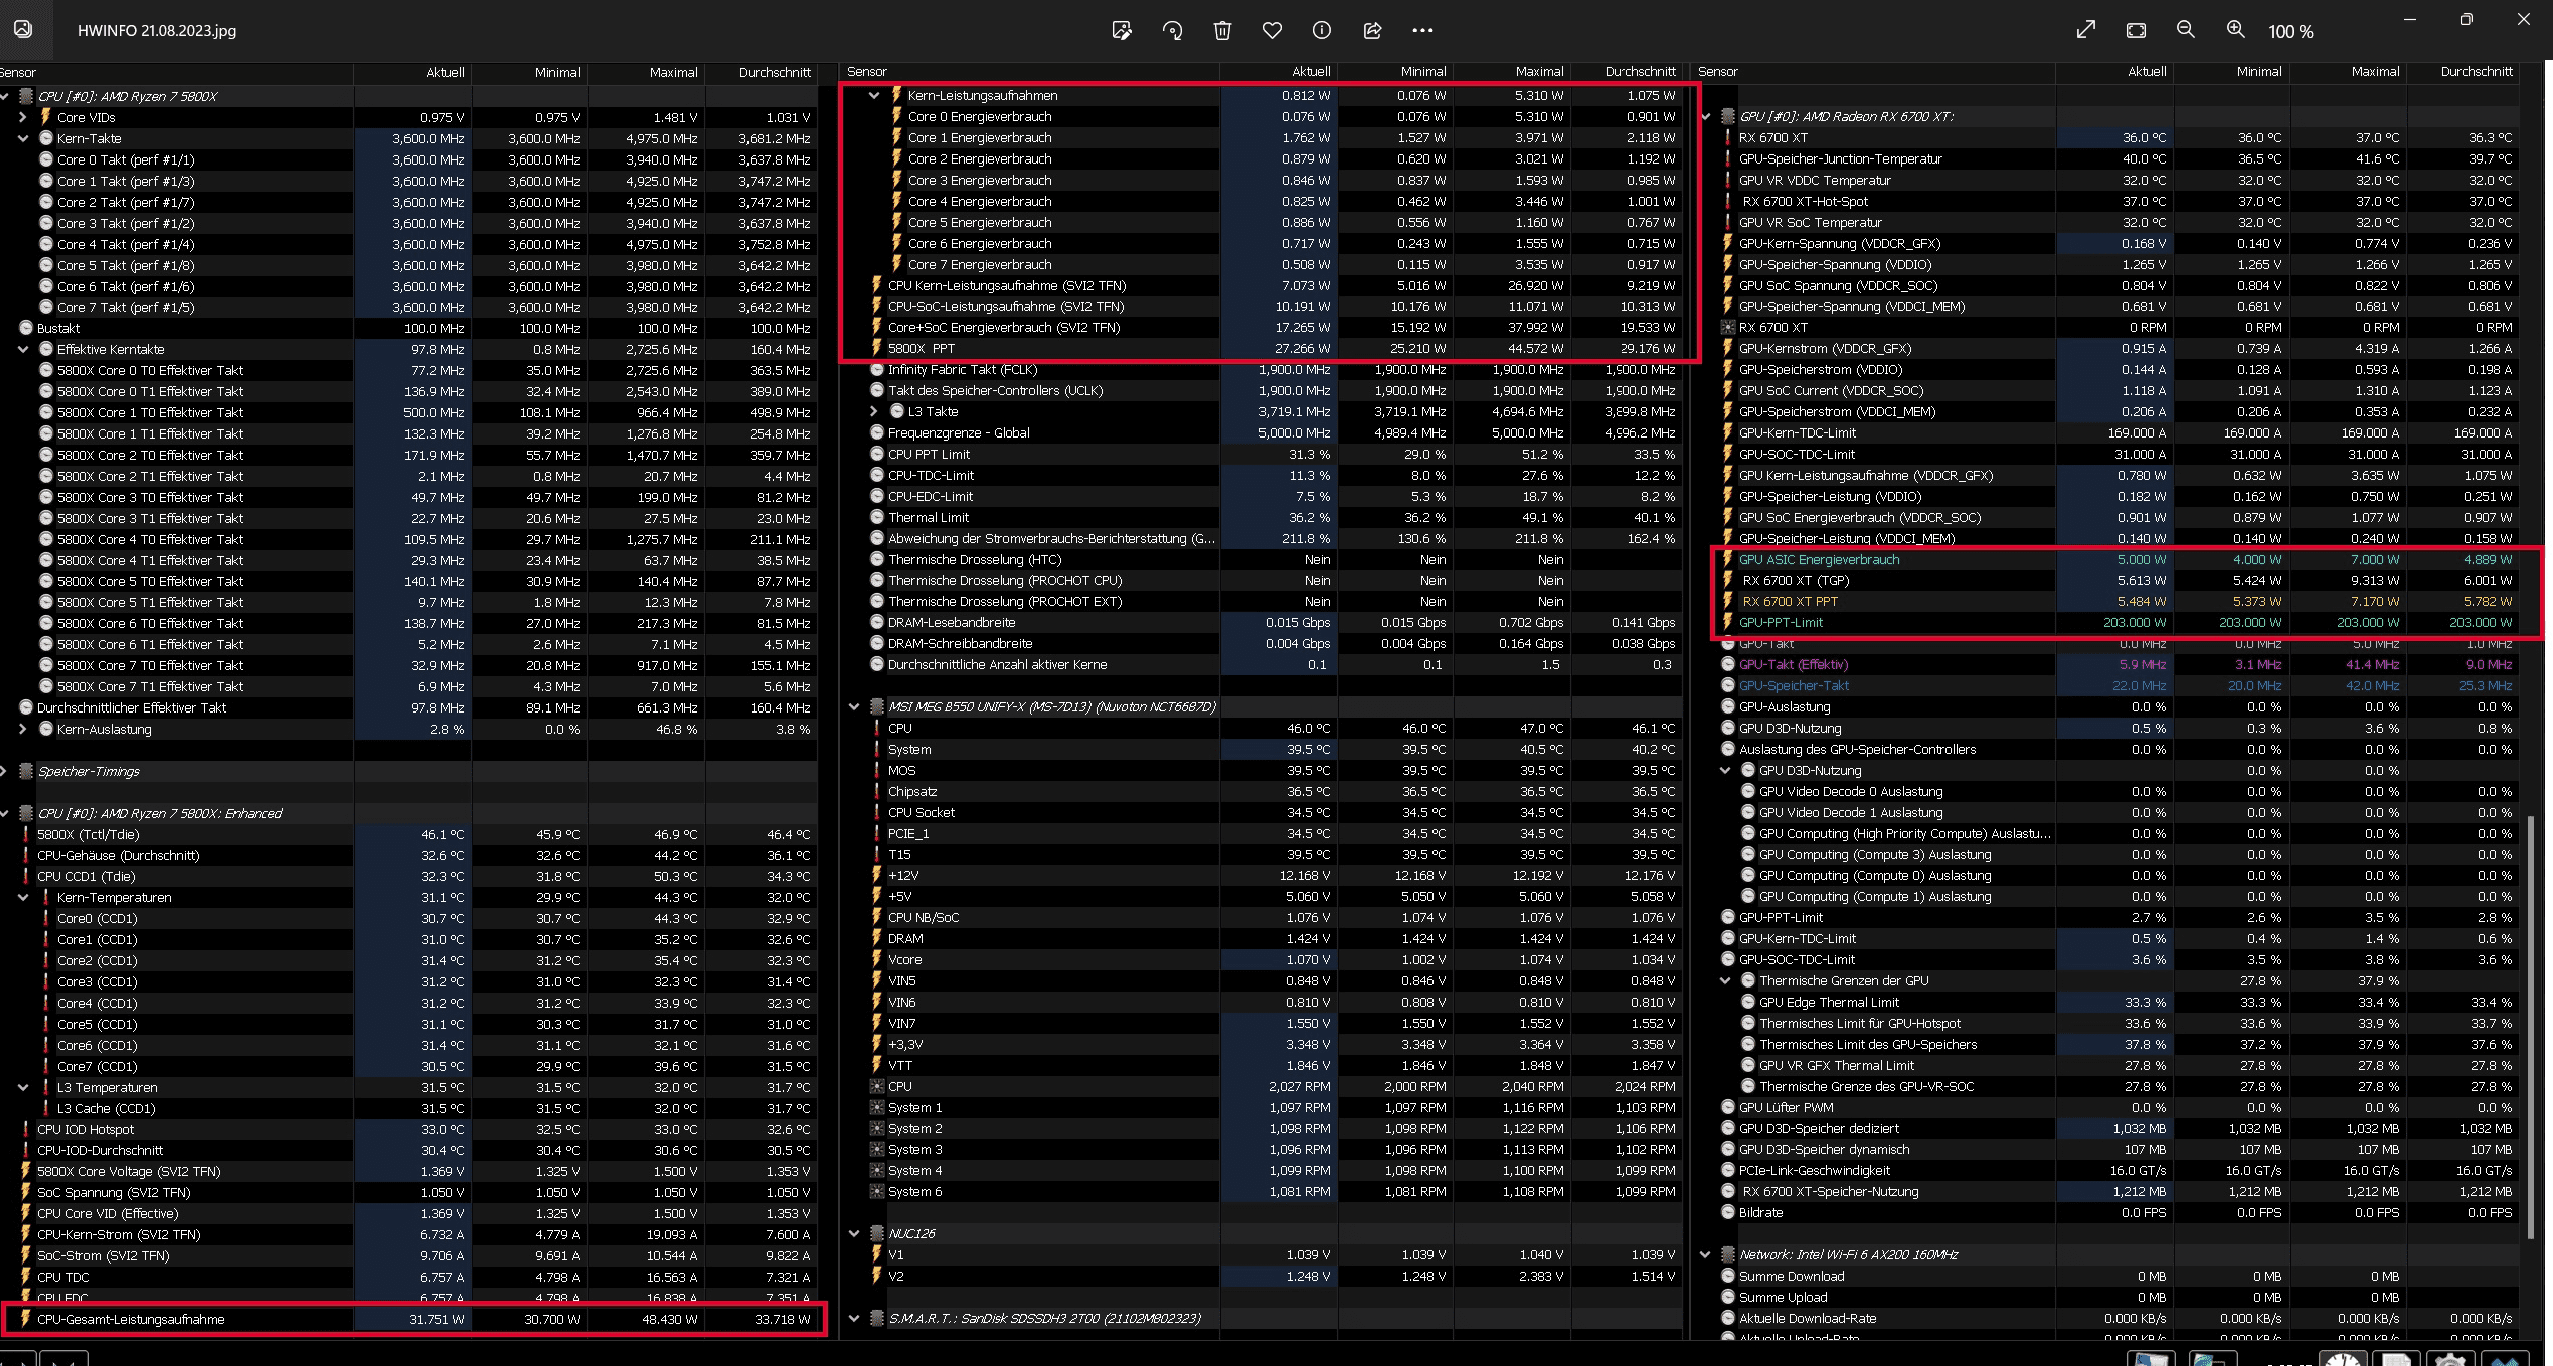
Task: Select the GPU-Speicher-Junction-Temperatur row
Action: click(2117, 158)
